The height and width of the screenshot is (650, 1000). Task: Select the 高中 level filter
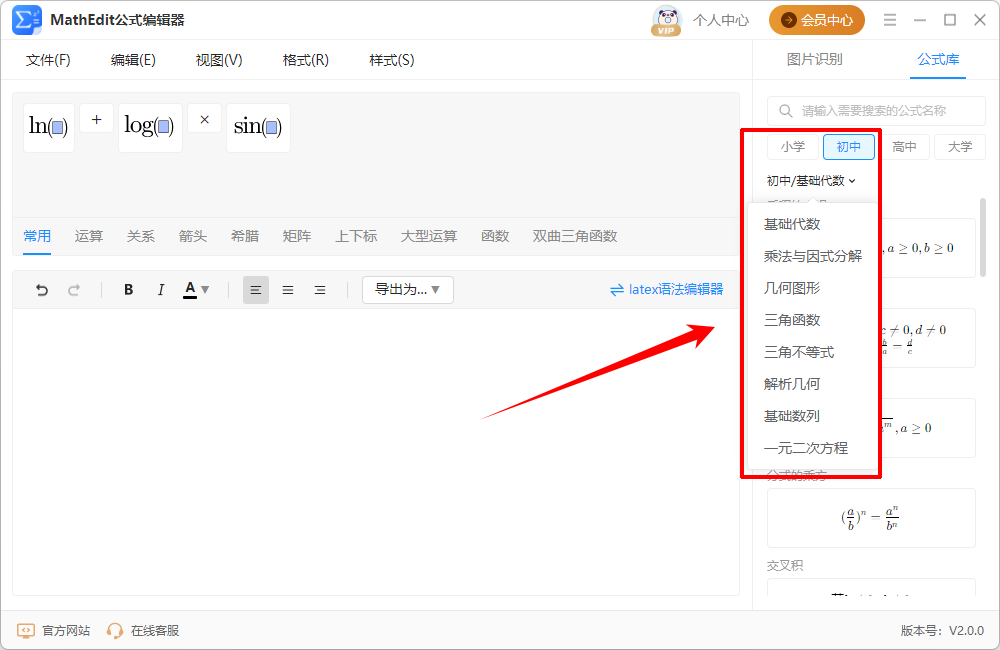pyautogui.click(x=904, y=147)
